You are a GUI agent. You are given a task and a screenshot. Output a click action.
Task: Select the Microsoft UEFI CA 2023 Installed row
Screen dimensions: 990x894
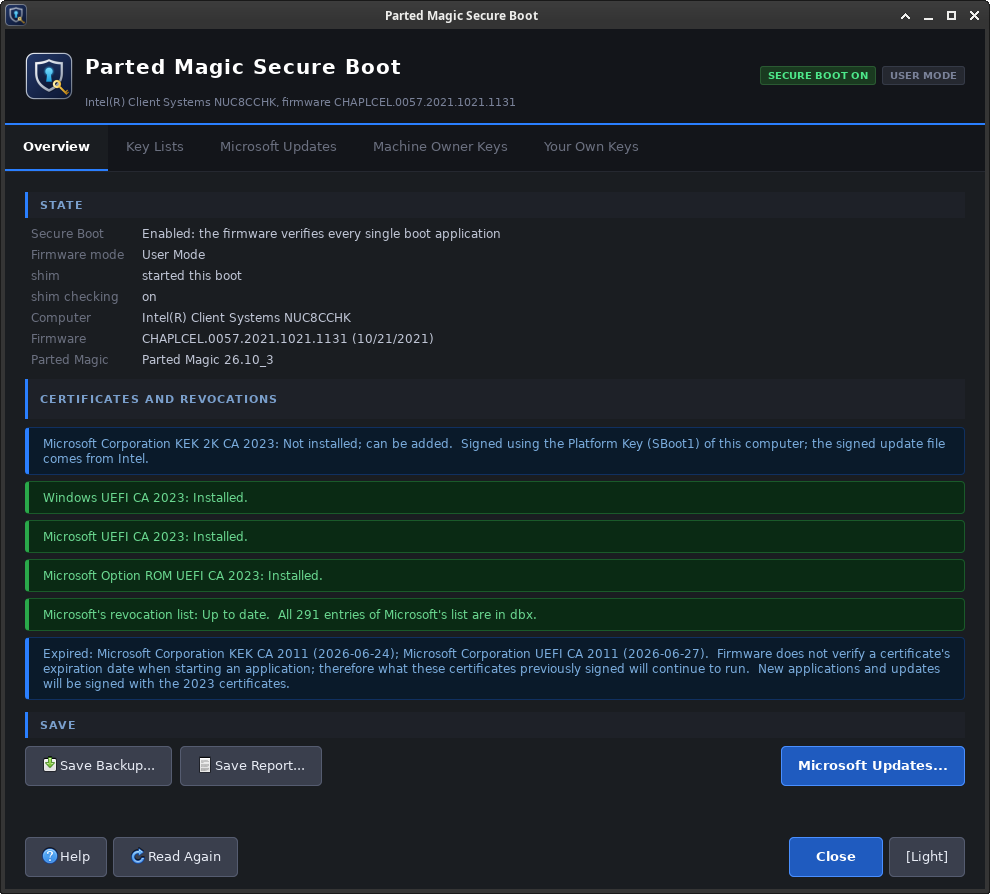click(x=495, y=537)
